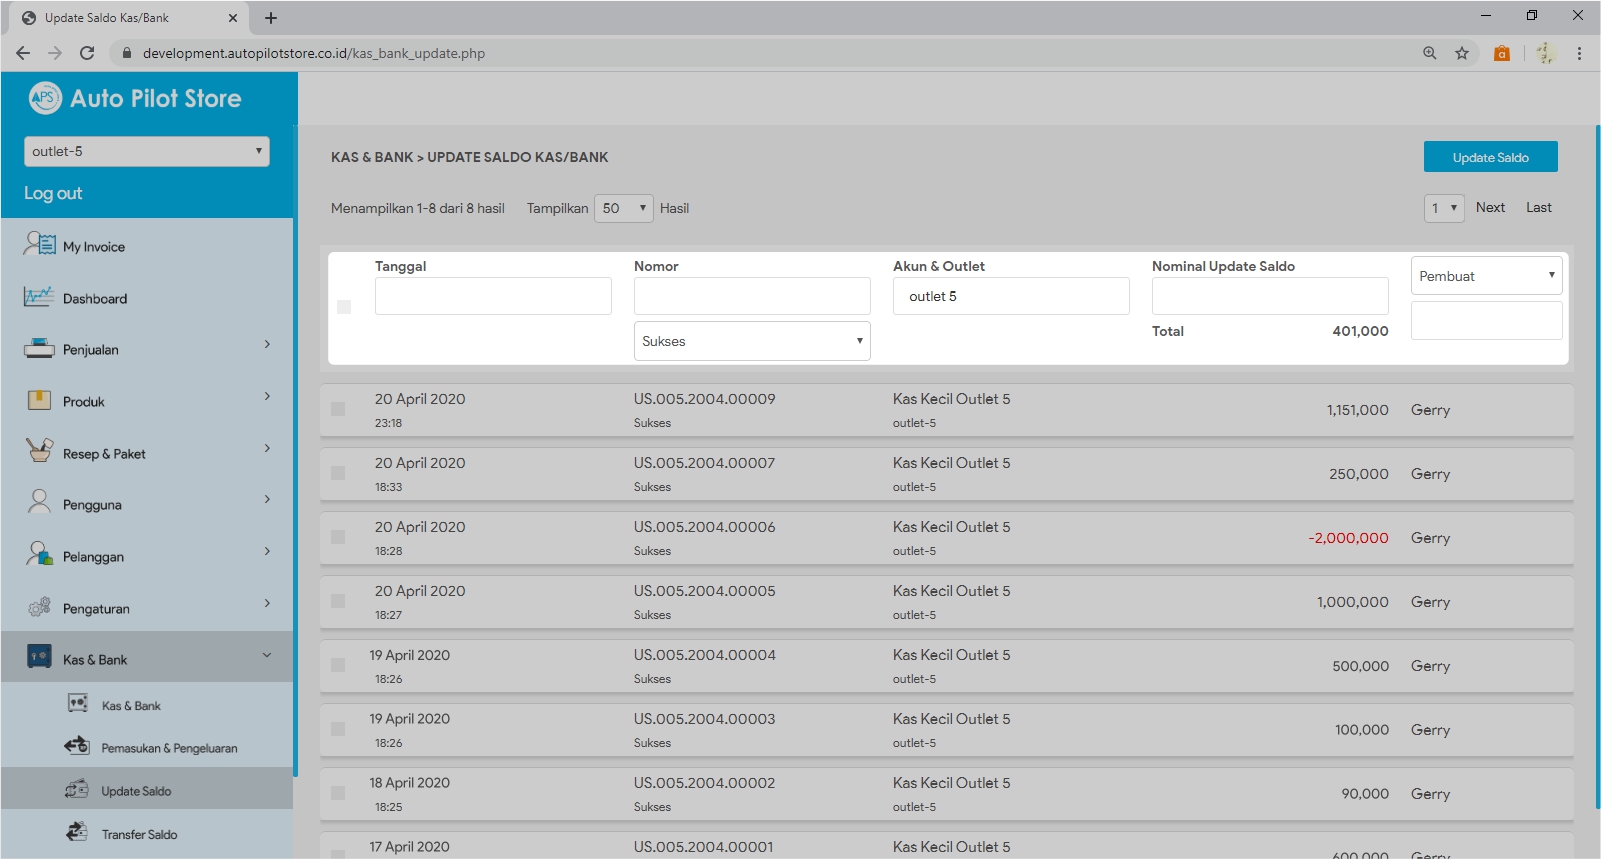
Task: Click the Produk box icon
Action: 39,401
